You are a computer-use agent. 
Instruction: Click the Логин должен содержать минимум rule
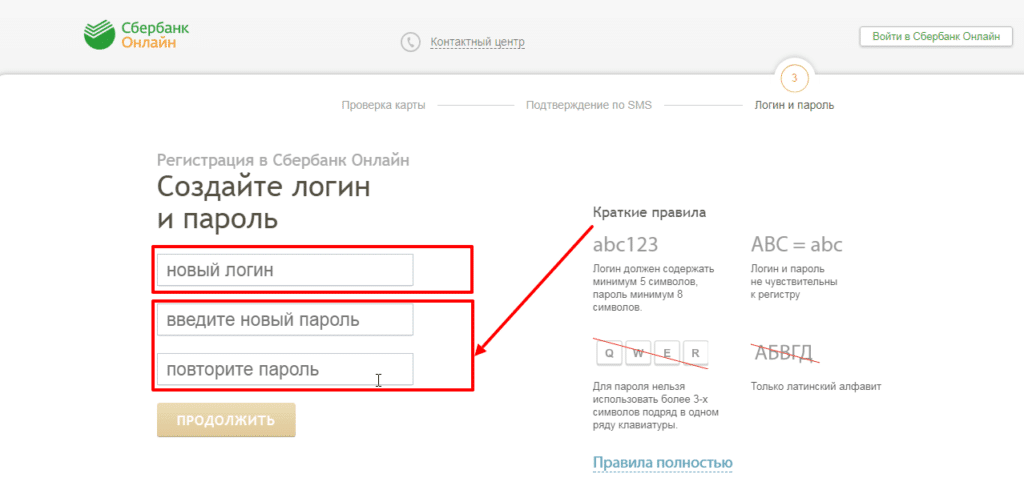pos(654,288)
